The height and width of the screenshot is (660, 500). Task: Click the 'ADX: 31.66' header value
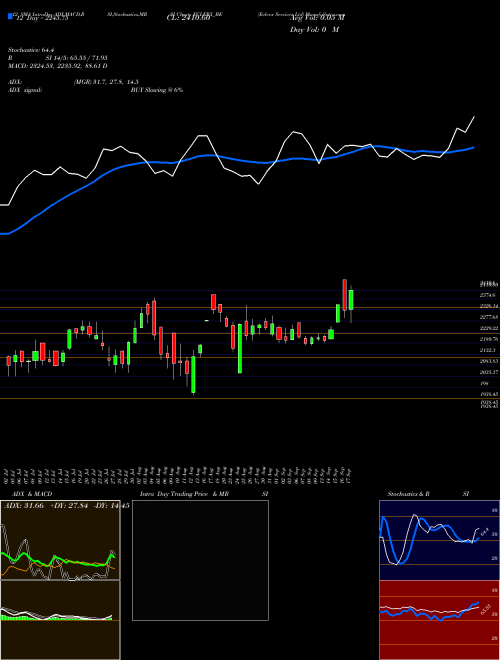pyautogui.click(x=24, y=506)
